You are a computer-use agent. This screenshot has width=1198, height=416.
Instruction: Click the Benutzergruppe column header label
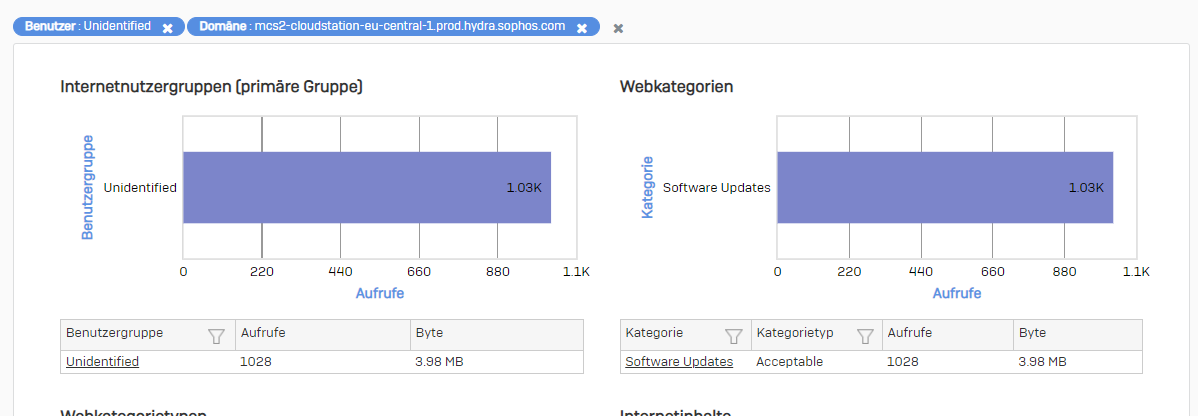[115, 333]
